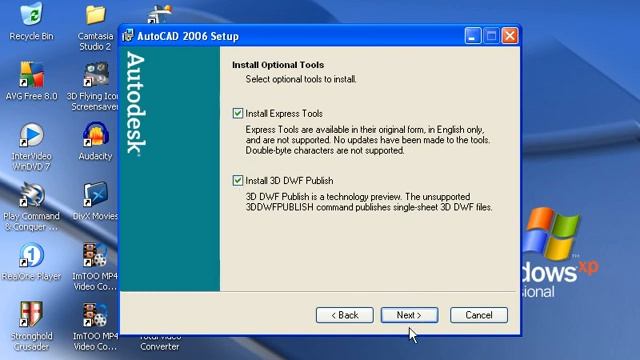Screen dimensions: 640x360
Task: Select the Camtasia Studio 2 folder icon
Action: pos(95,15)
